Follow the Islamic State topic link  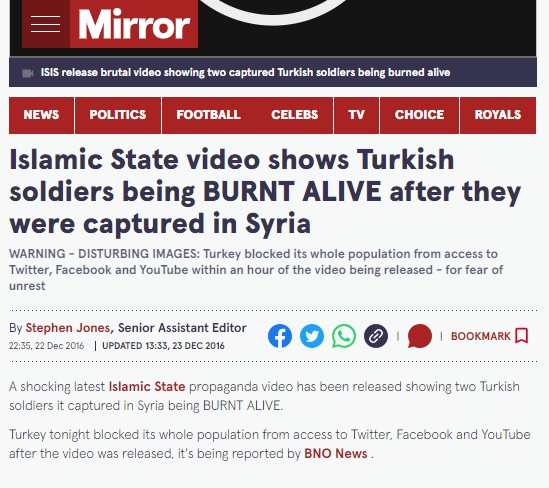[147, 387]
